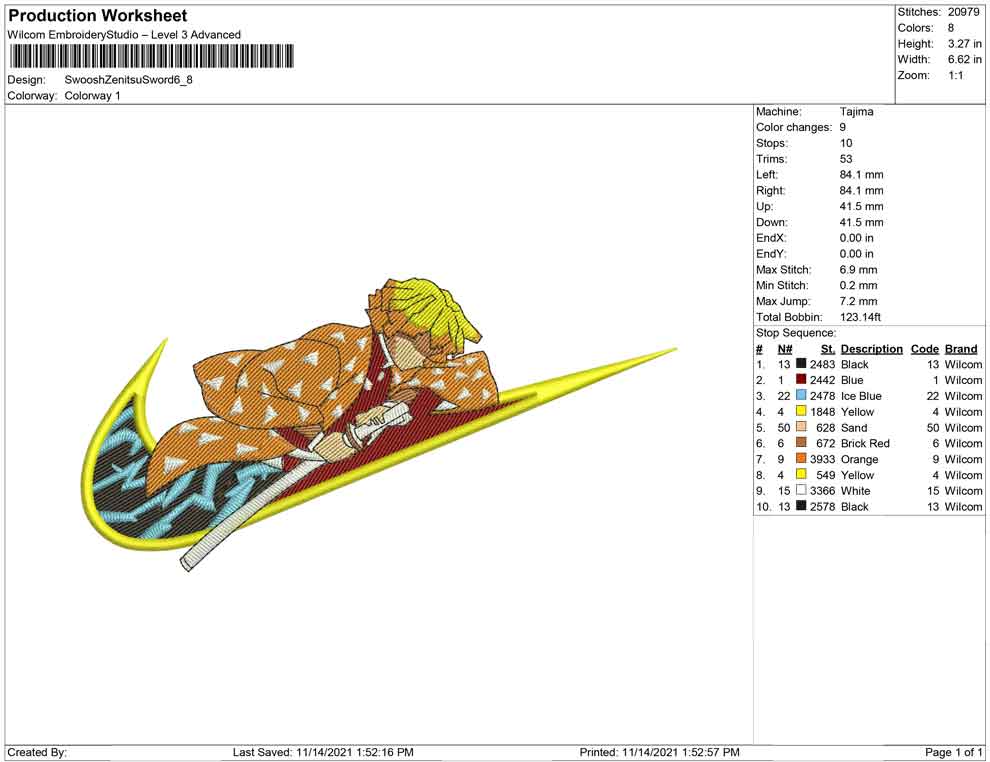Click the black swatch of stop 1

coord(801,364)
